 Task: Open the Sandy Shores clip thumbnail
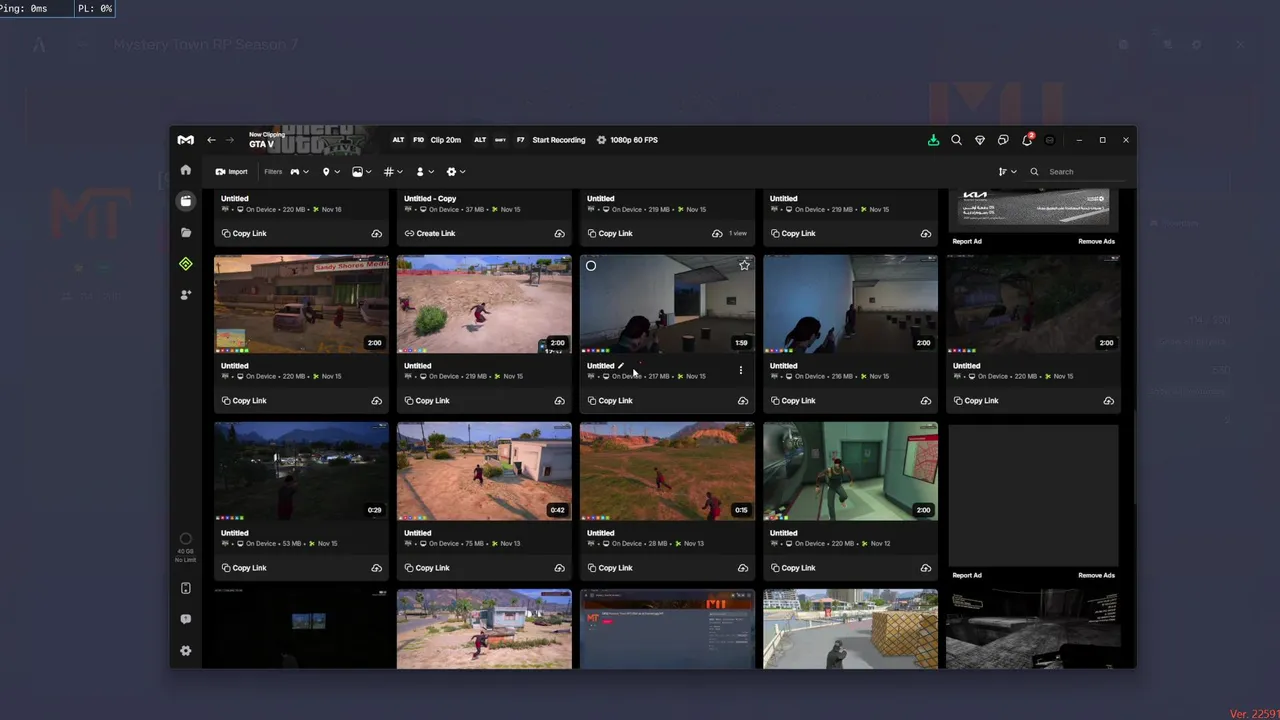coord(301,304)
